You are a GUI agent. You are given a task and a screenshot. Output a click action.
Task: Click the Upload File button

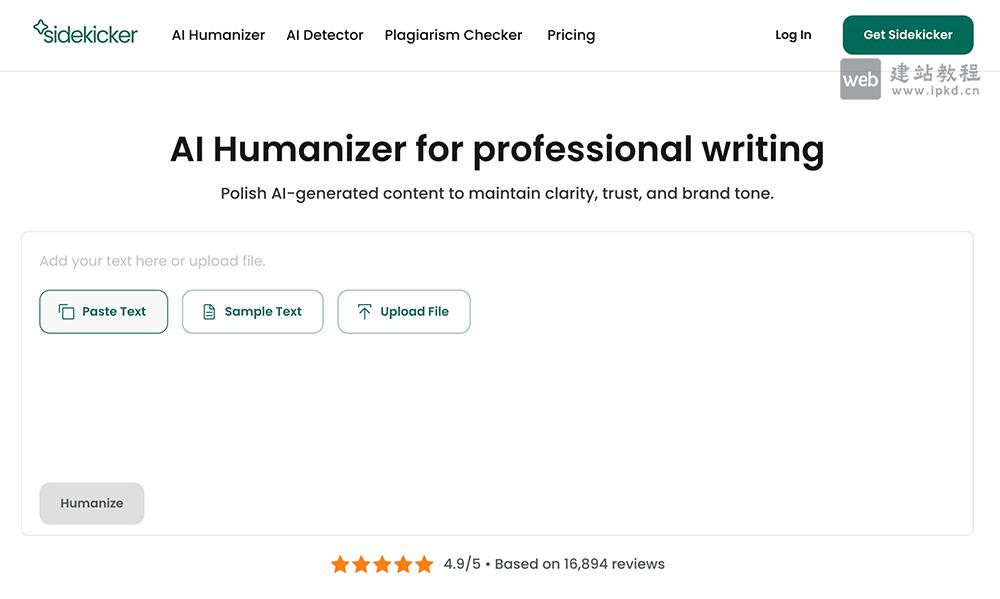tap(404, 311)
